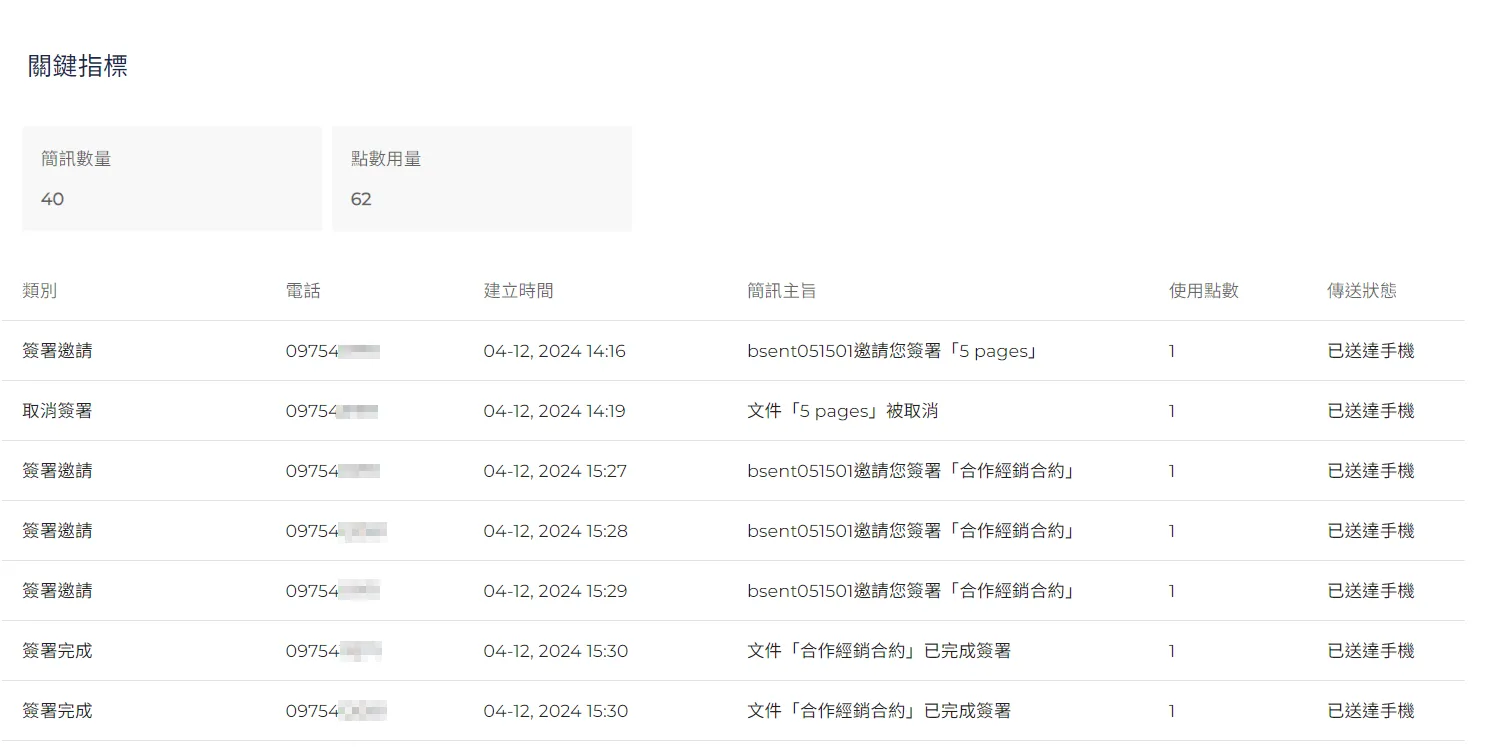Select the 04-12, 2024 15:28 timestamp cell
The image size is (1506, 747).
tap(555, 531)
